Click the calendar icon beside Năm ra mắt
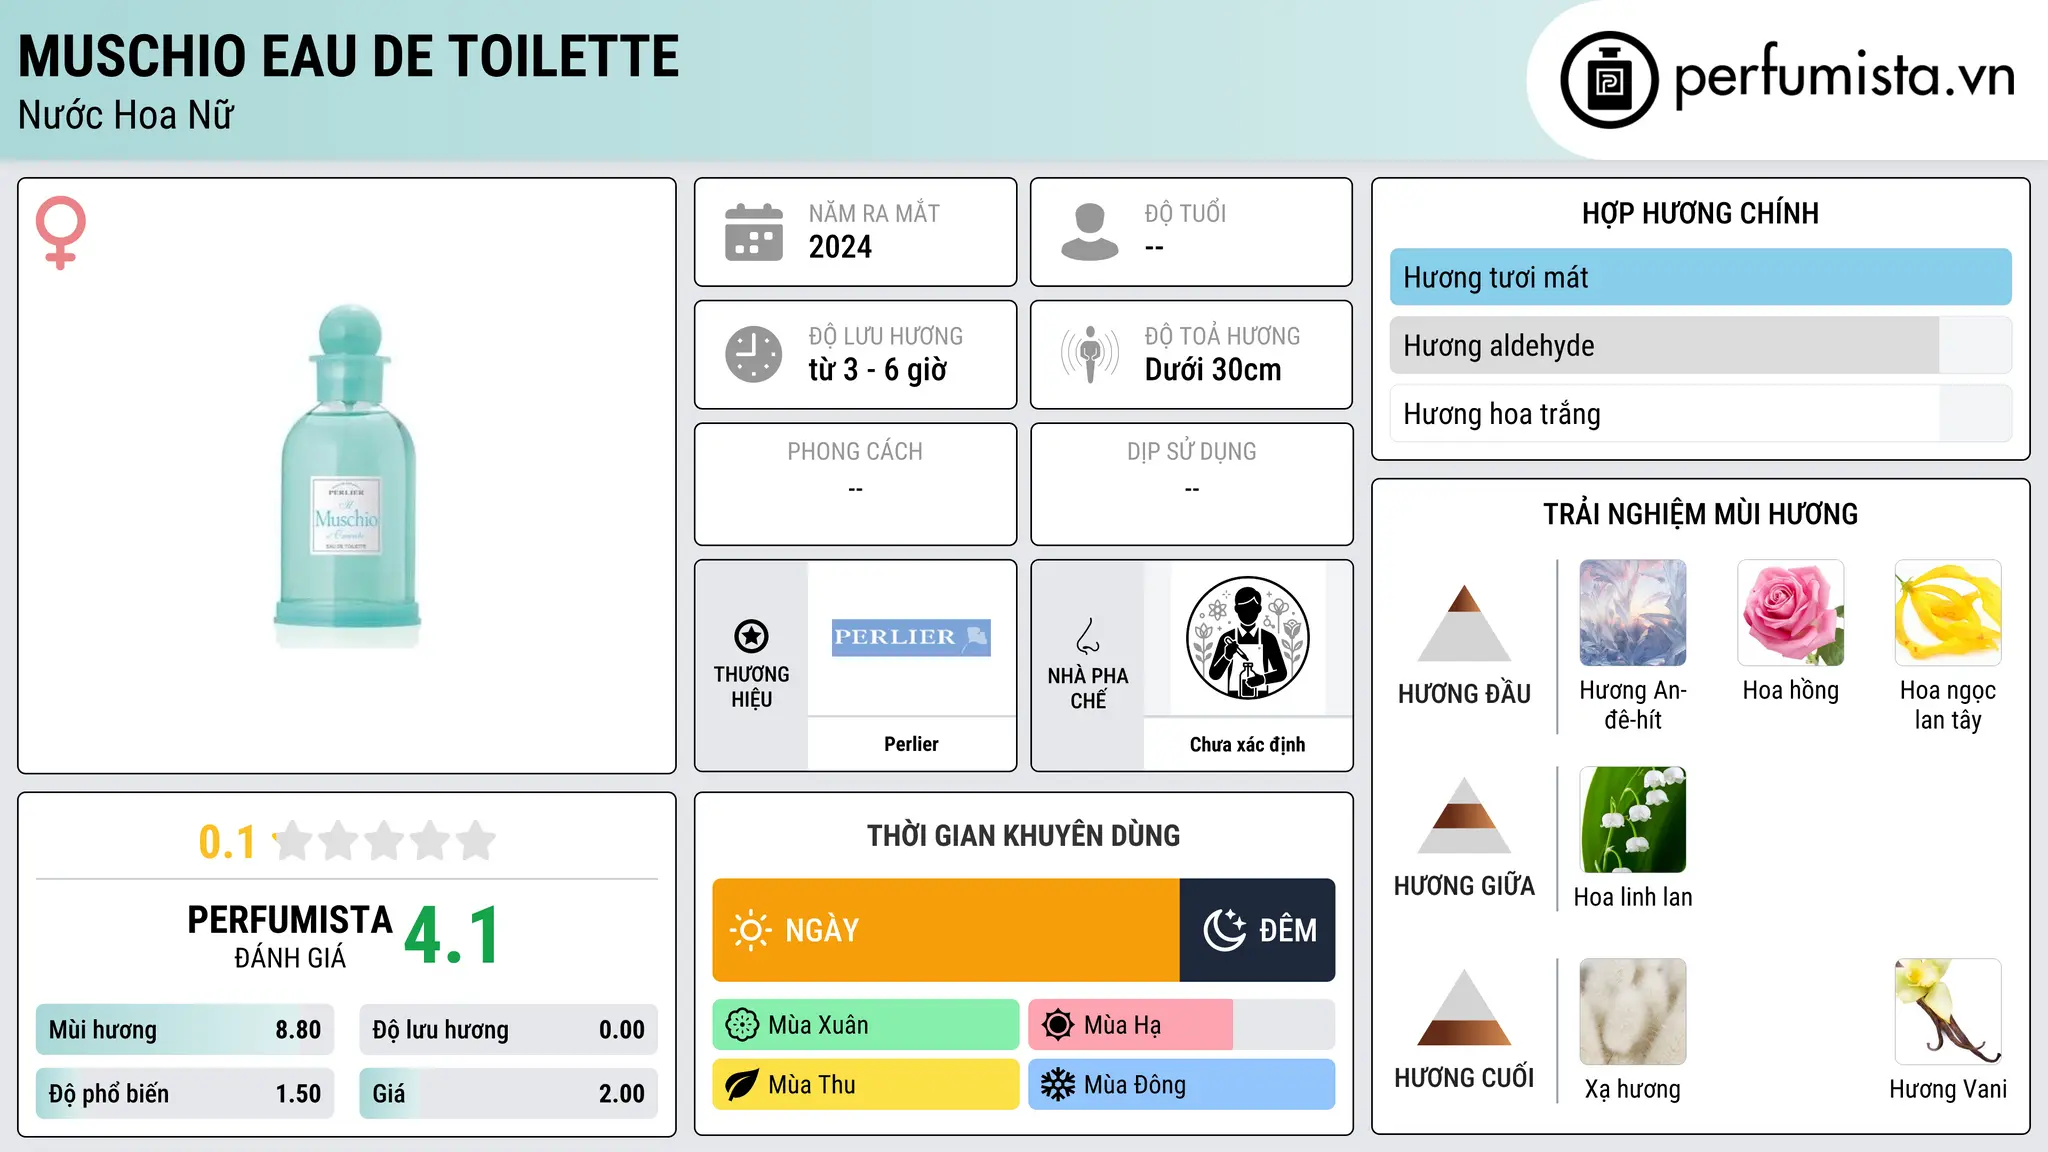Image resolution: width=2048 pixels, height=1152 pixels. pyautogui.click(x=753, y=232)
